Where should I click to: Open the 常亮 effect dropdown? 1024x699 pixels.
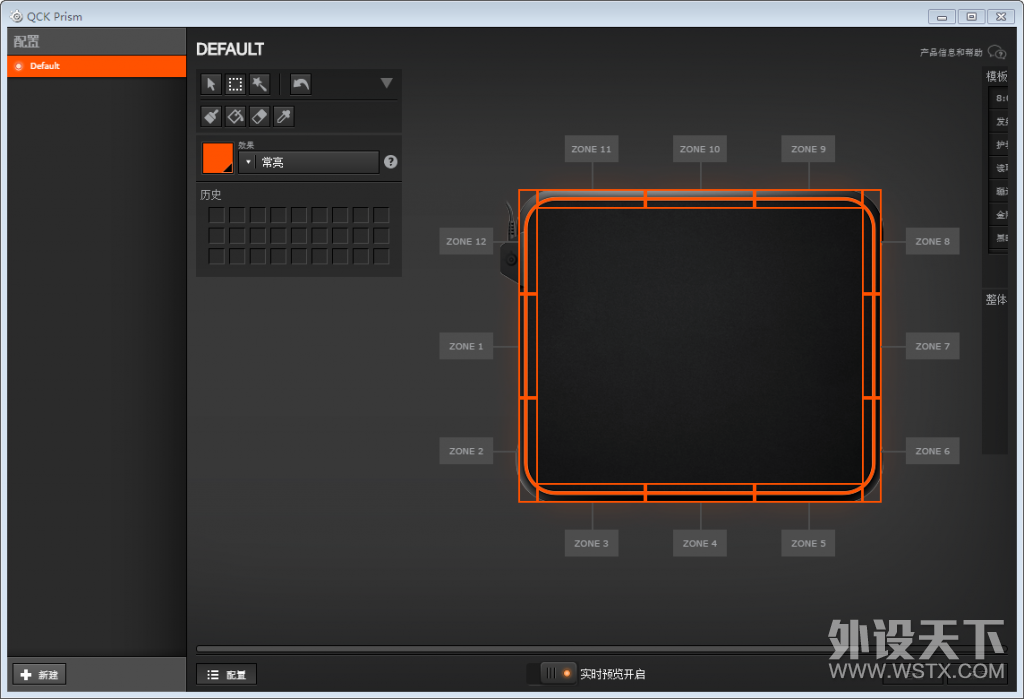pyautogui.click(x=309, y=162)
